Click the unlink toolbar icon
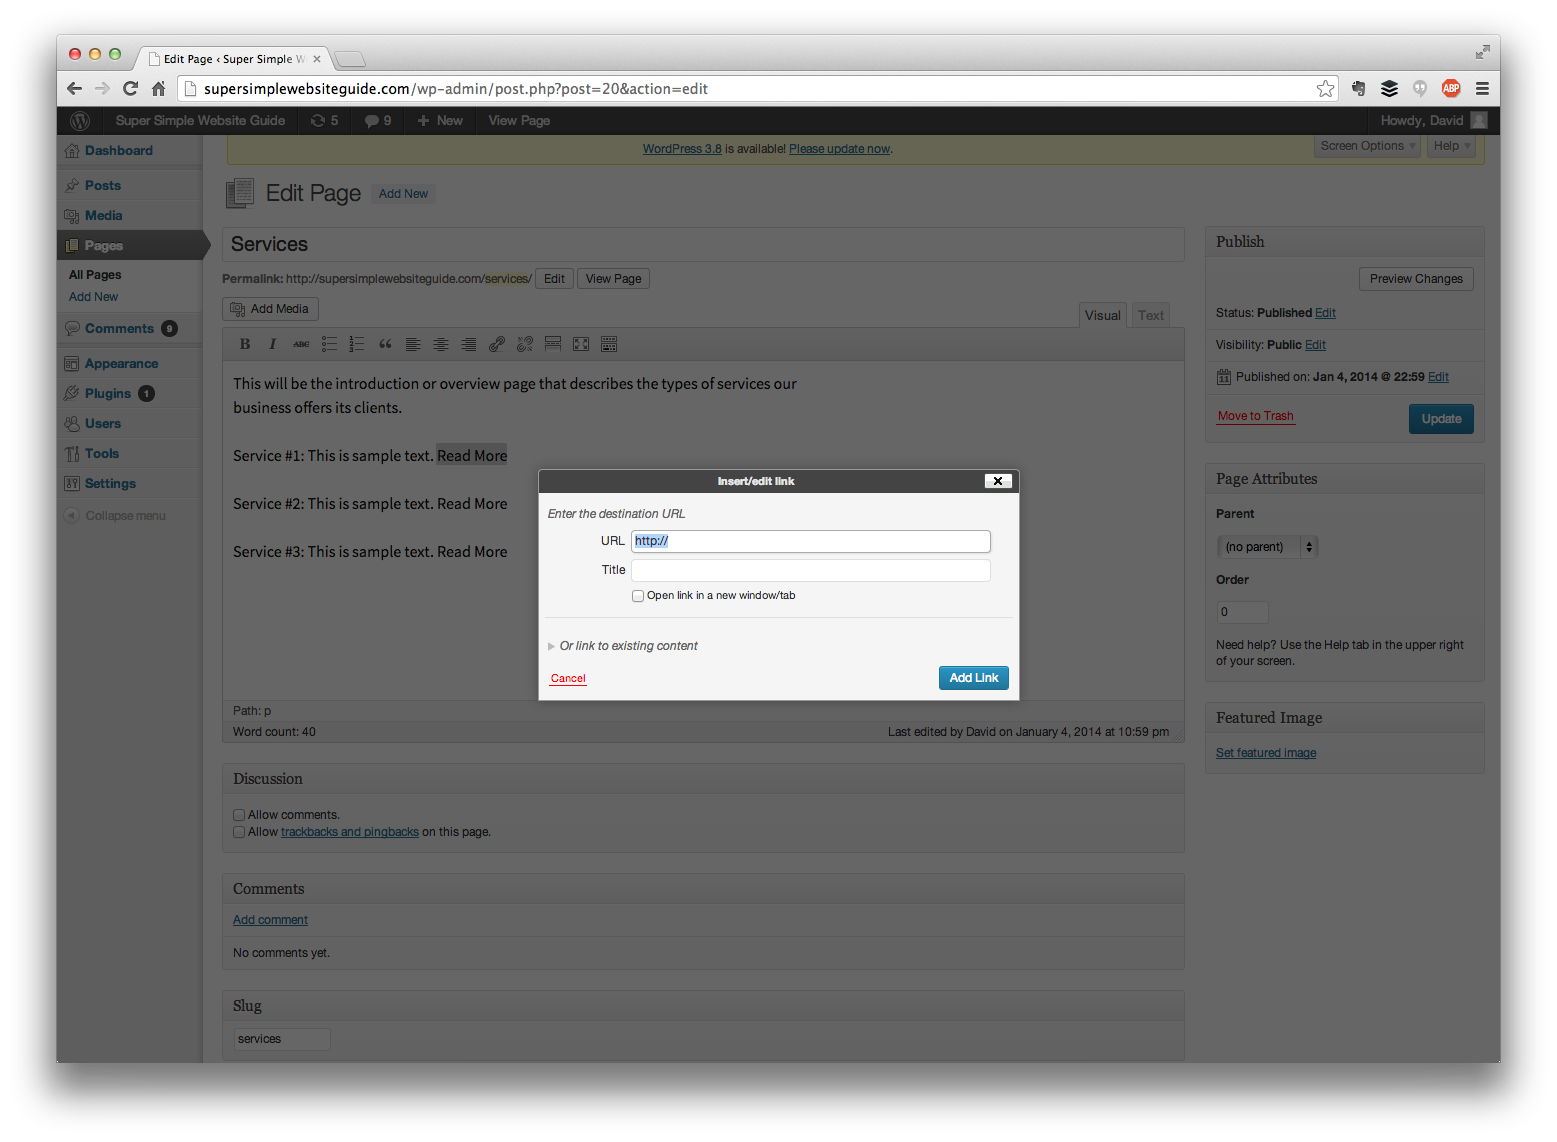Screen dimensions: 1557x1142 (x=525, y=344)
